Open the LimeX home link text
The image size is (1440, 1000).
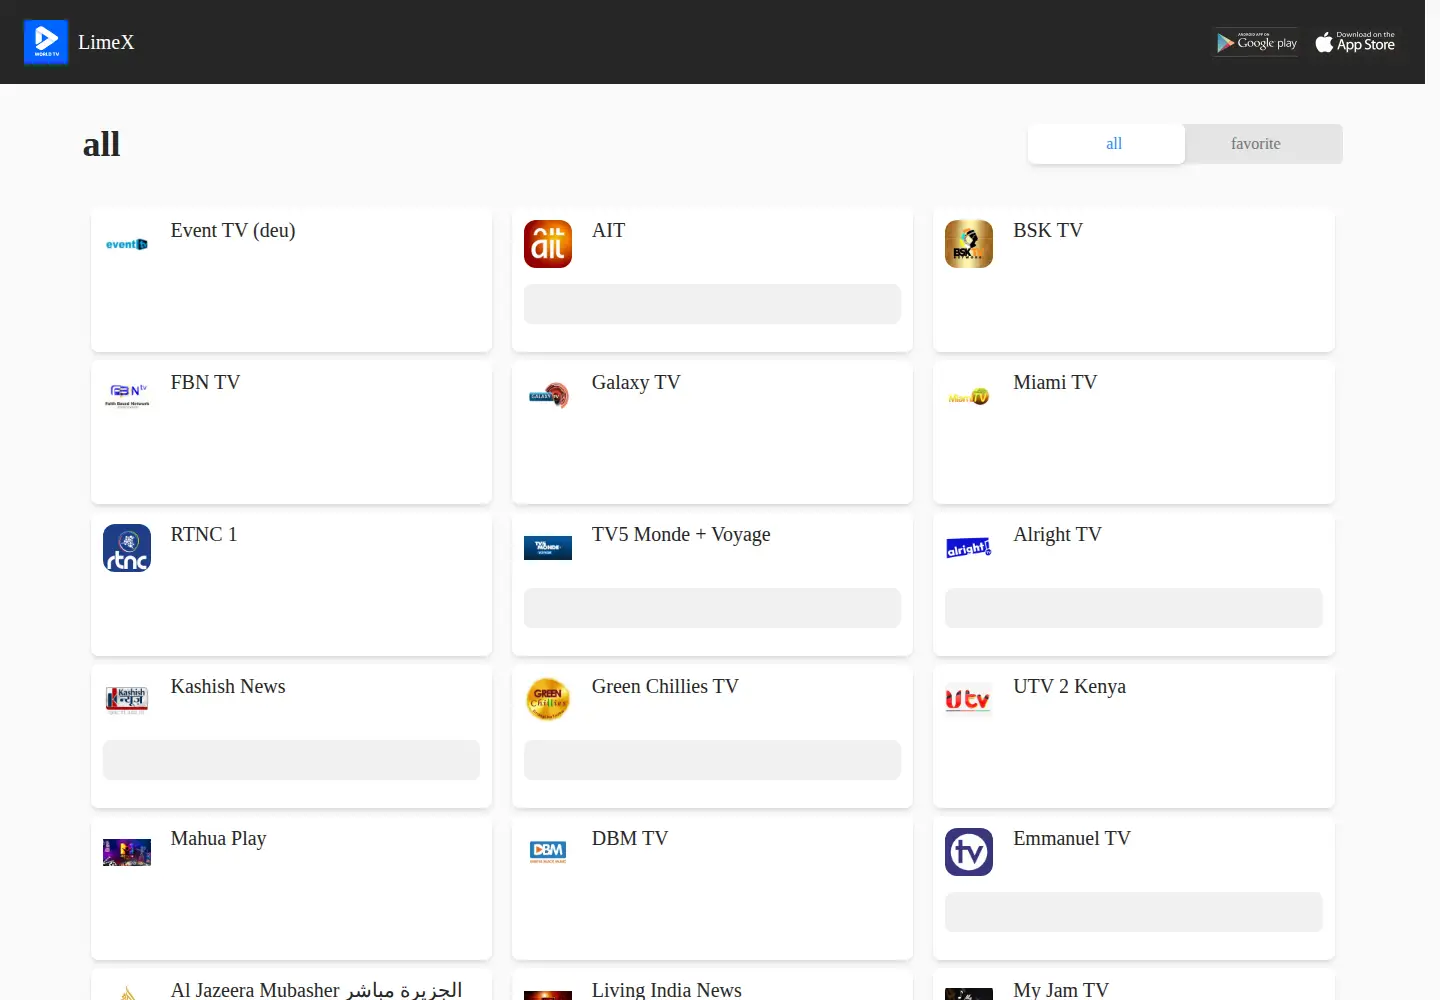[x=106, y=42]
